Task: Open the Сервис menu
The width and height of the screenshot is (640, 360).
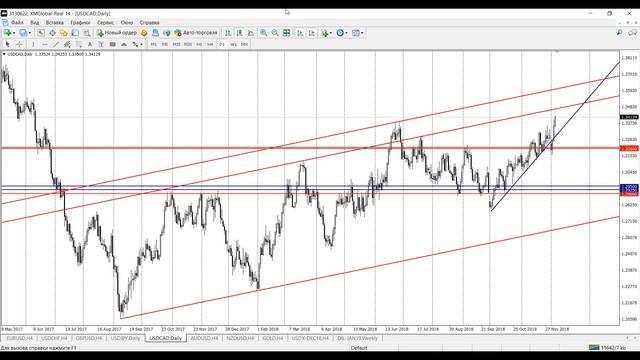Action: coord(105,22)
